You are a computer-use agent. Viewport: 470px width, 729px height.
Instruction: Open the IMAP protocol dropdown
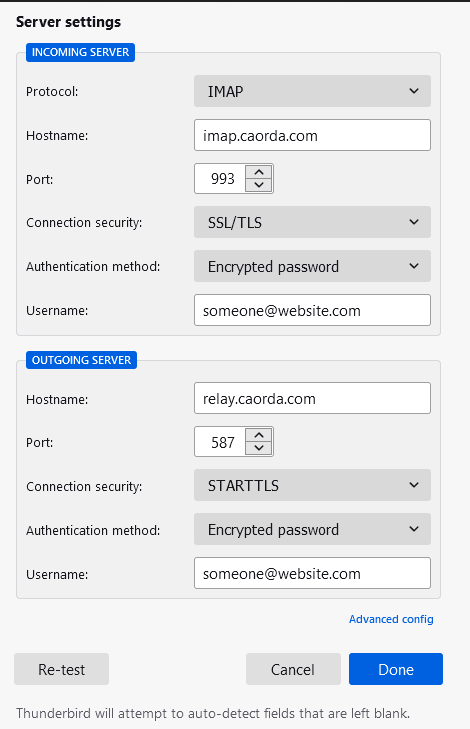pos(312,91)
